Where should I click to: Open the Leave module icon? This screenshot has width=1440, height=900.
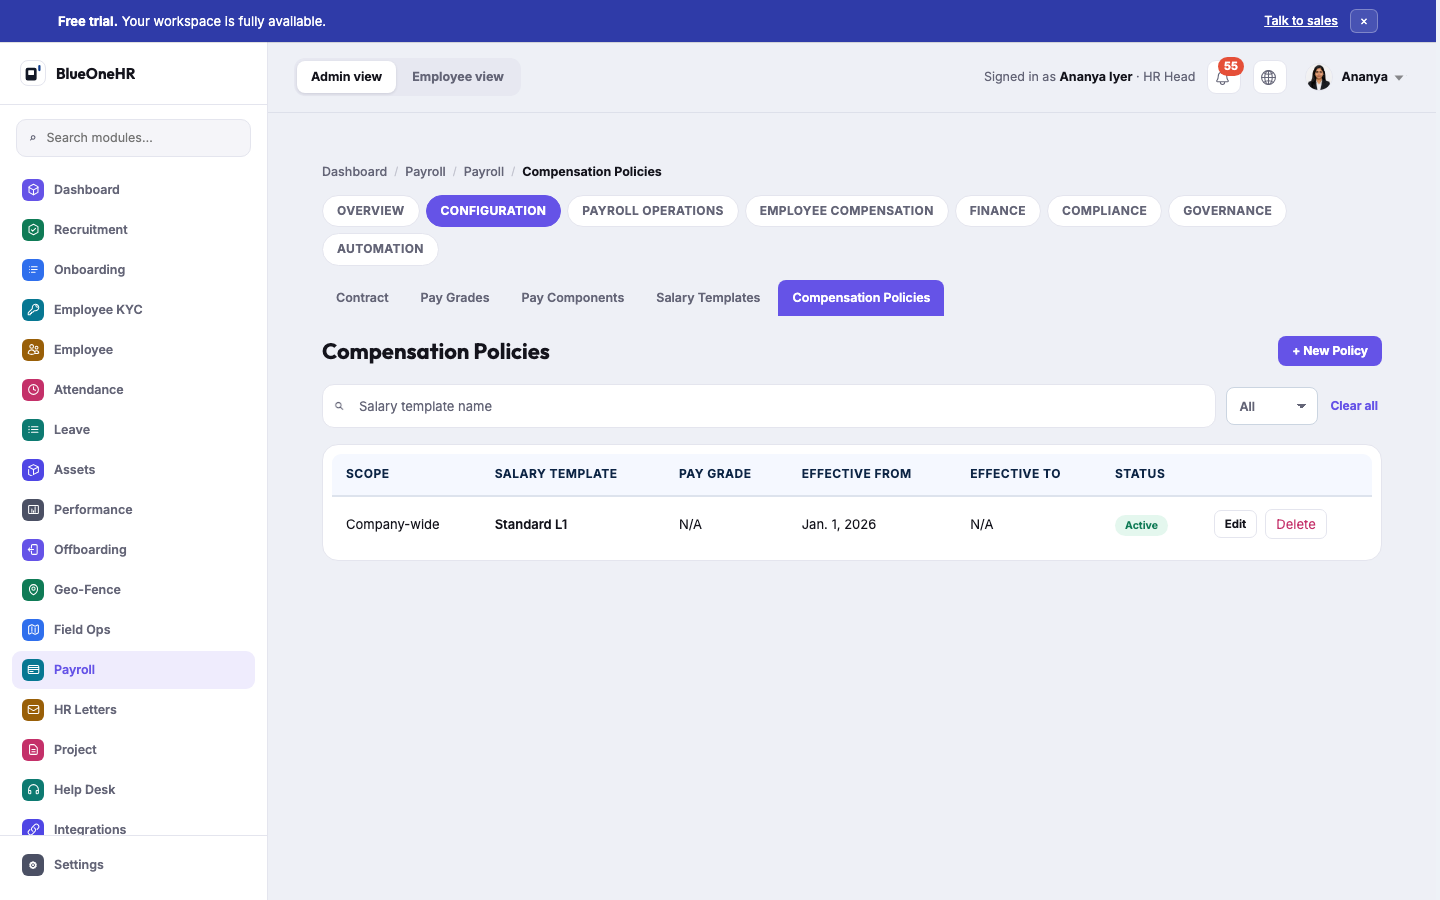(33, 430)
